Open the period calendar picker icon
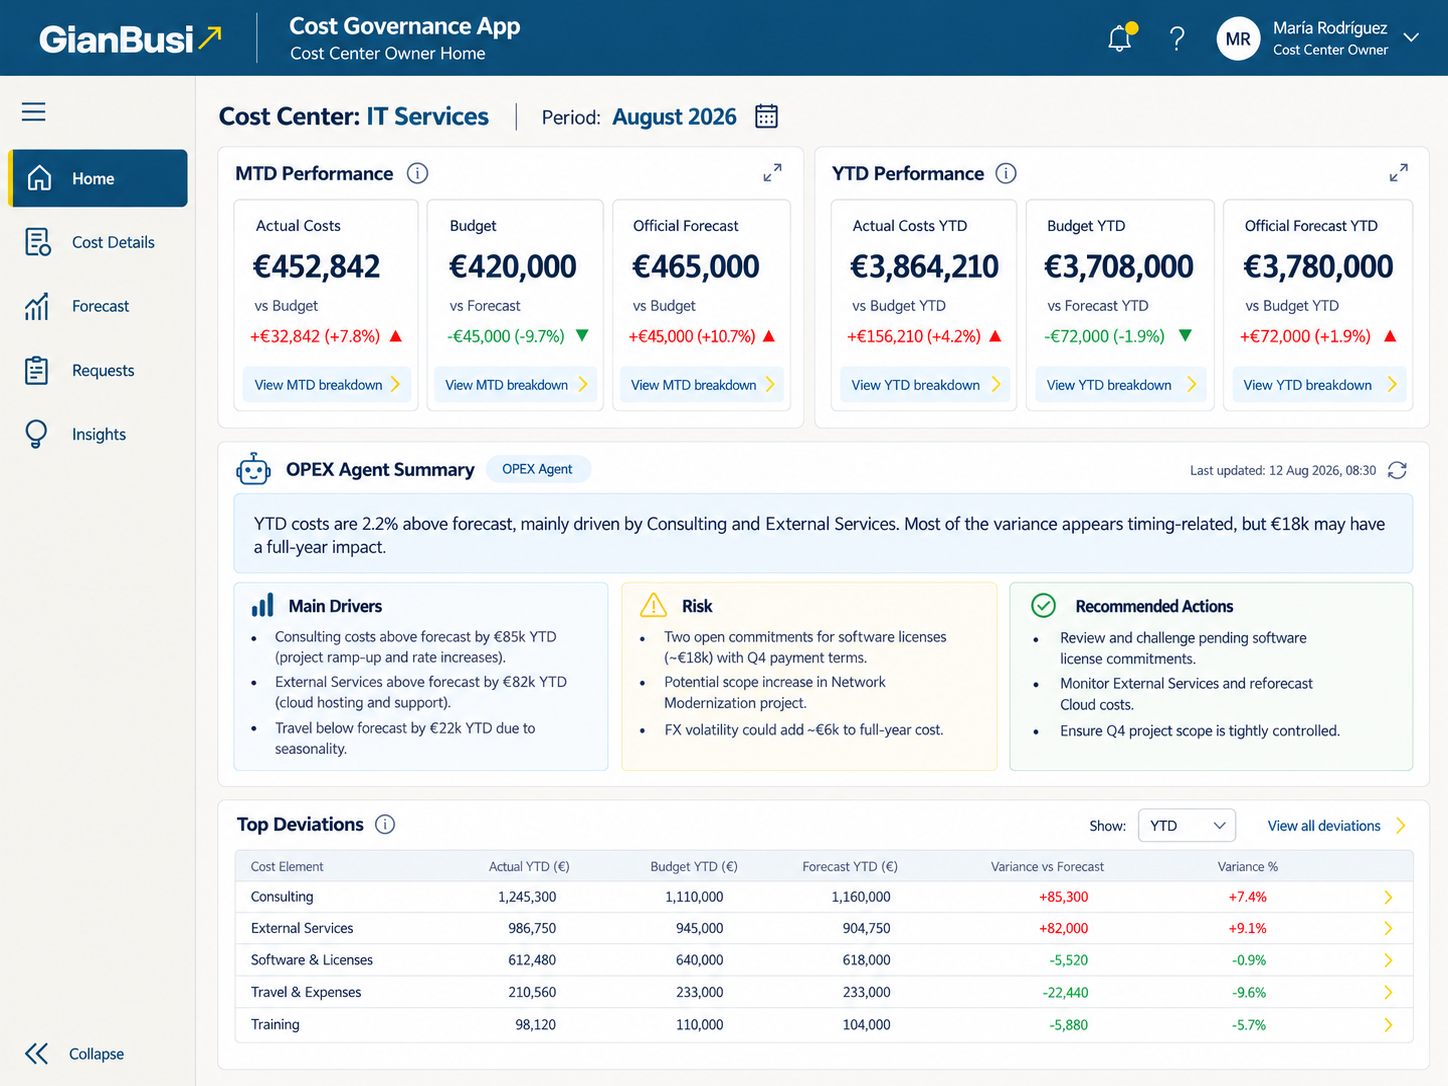The image size is (1448, 1086). click(766, 116)
